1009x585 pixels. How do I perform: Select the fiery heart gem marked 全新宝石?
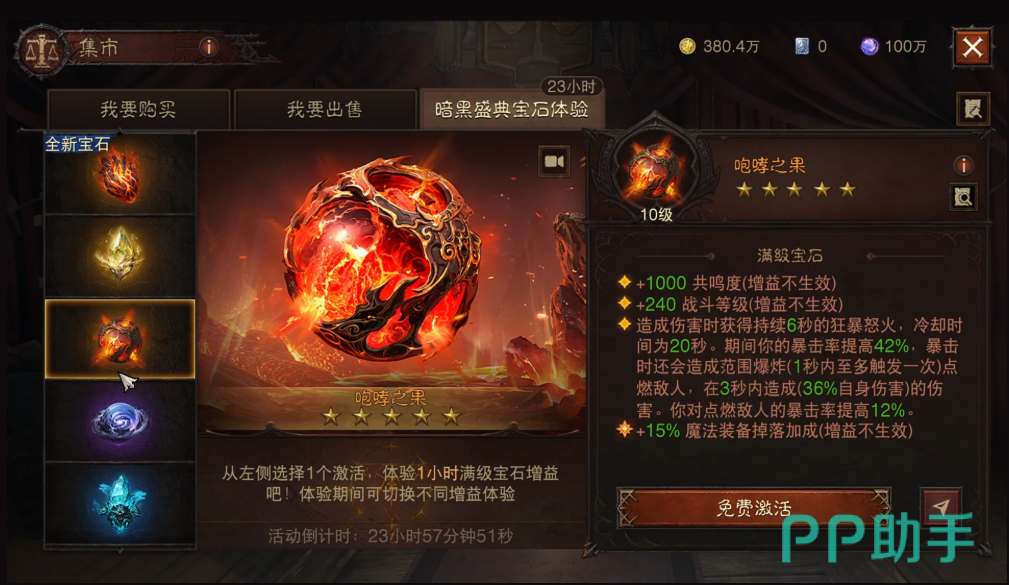pyautogui.click(x=120, y=174)
